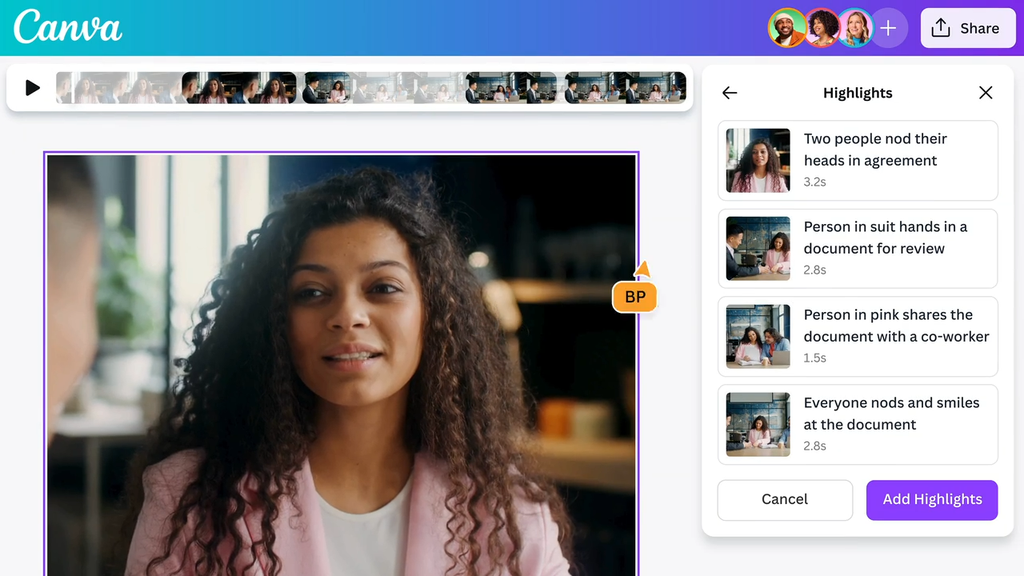1024x576 pixels.
Task: Select the first faded clip in timeline
Action: point(118,88)
